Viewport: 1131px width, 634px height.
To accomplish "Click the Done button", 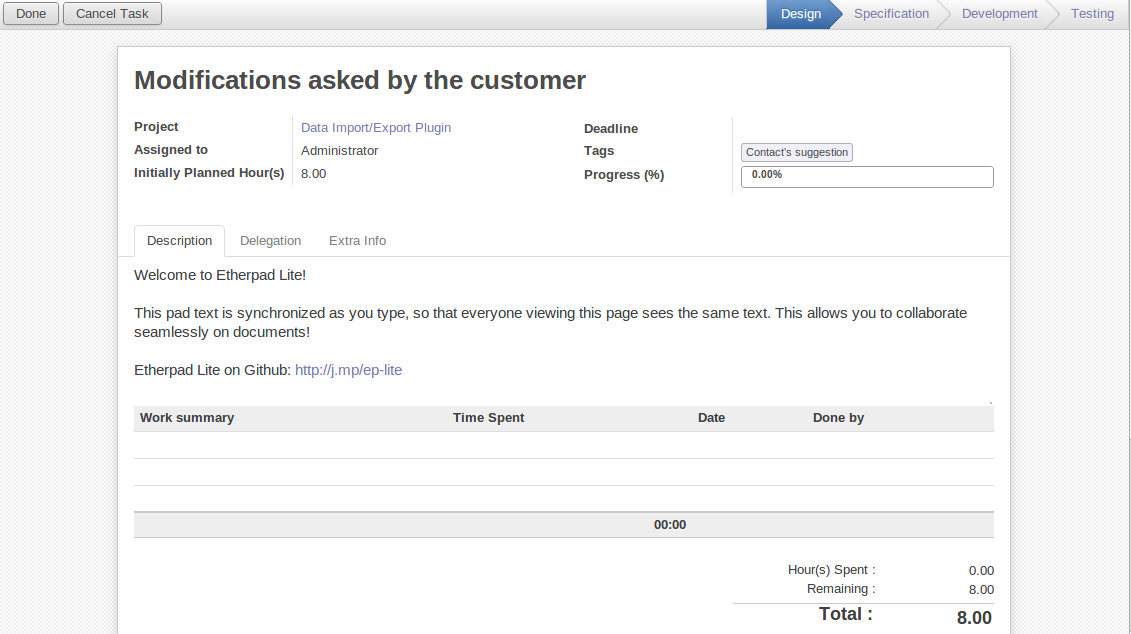I will click(x=31, y=14).
